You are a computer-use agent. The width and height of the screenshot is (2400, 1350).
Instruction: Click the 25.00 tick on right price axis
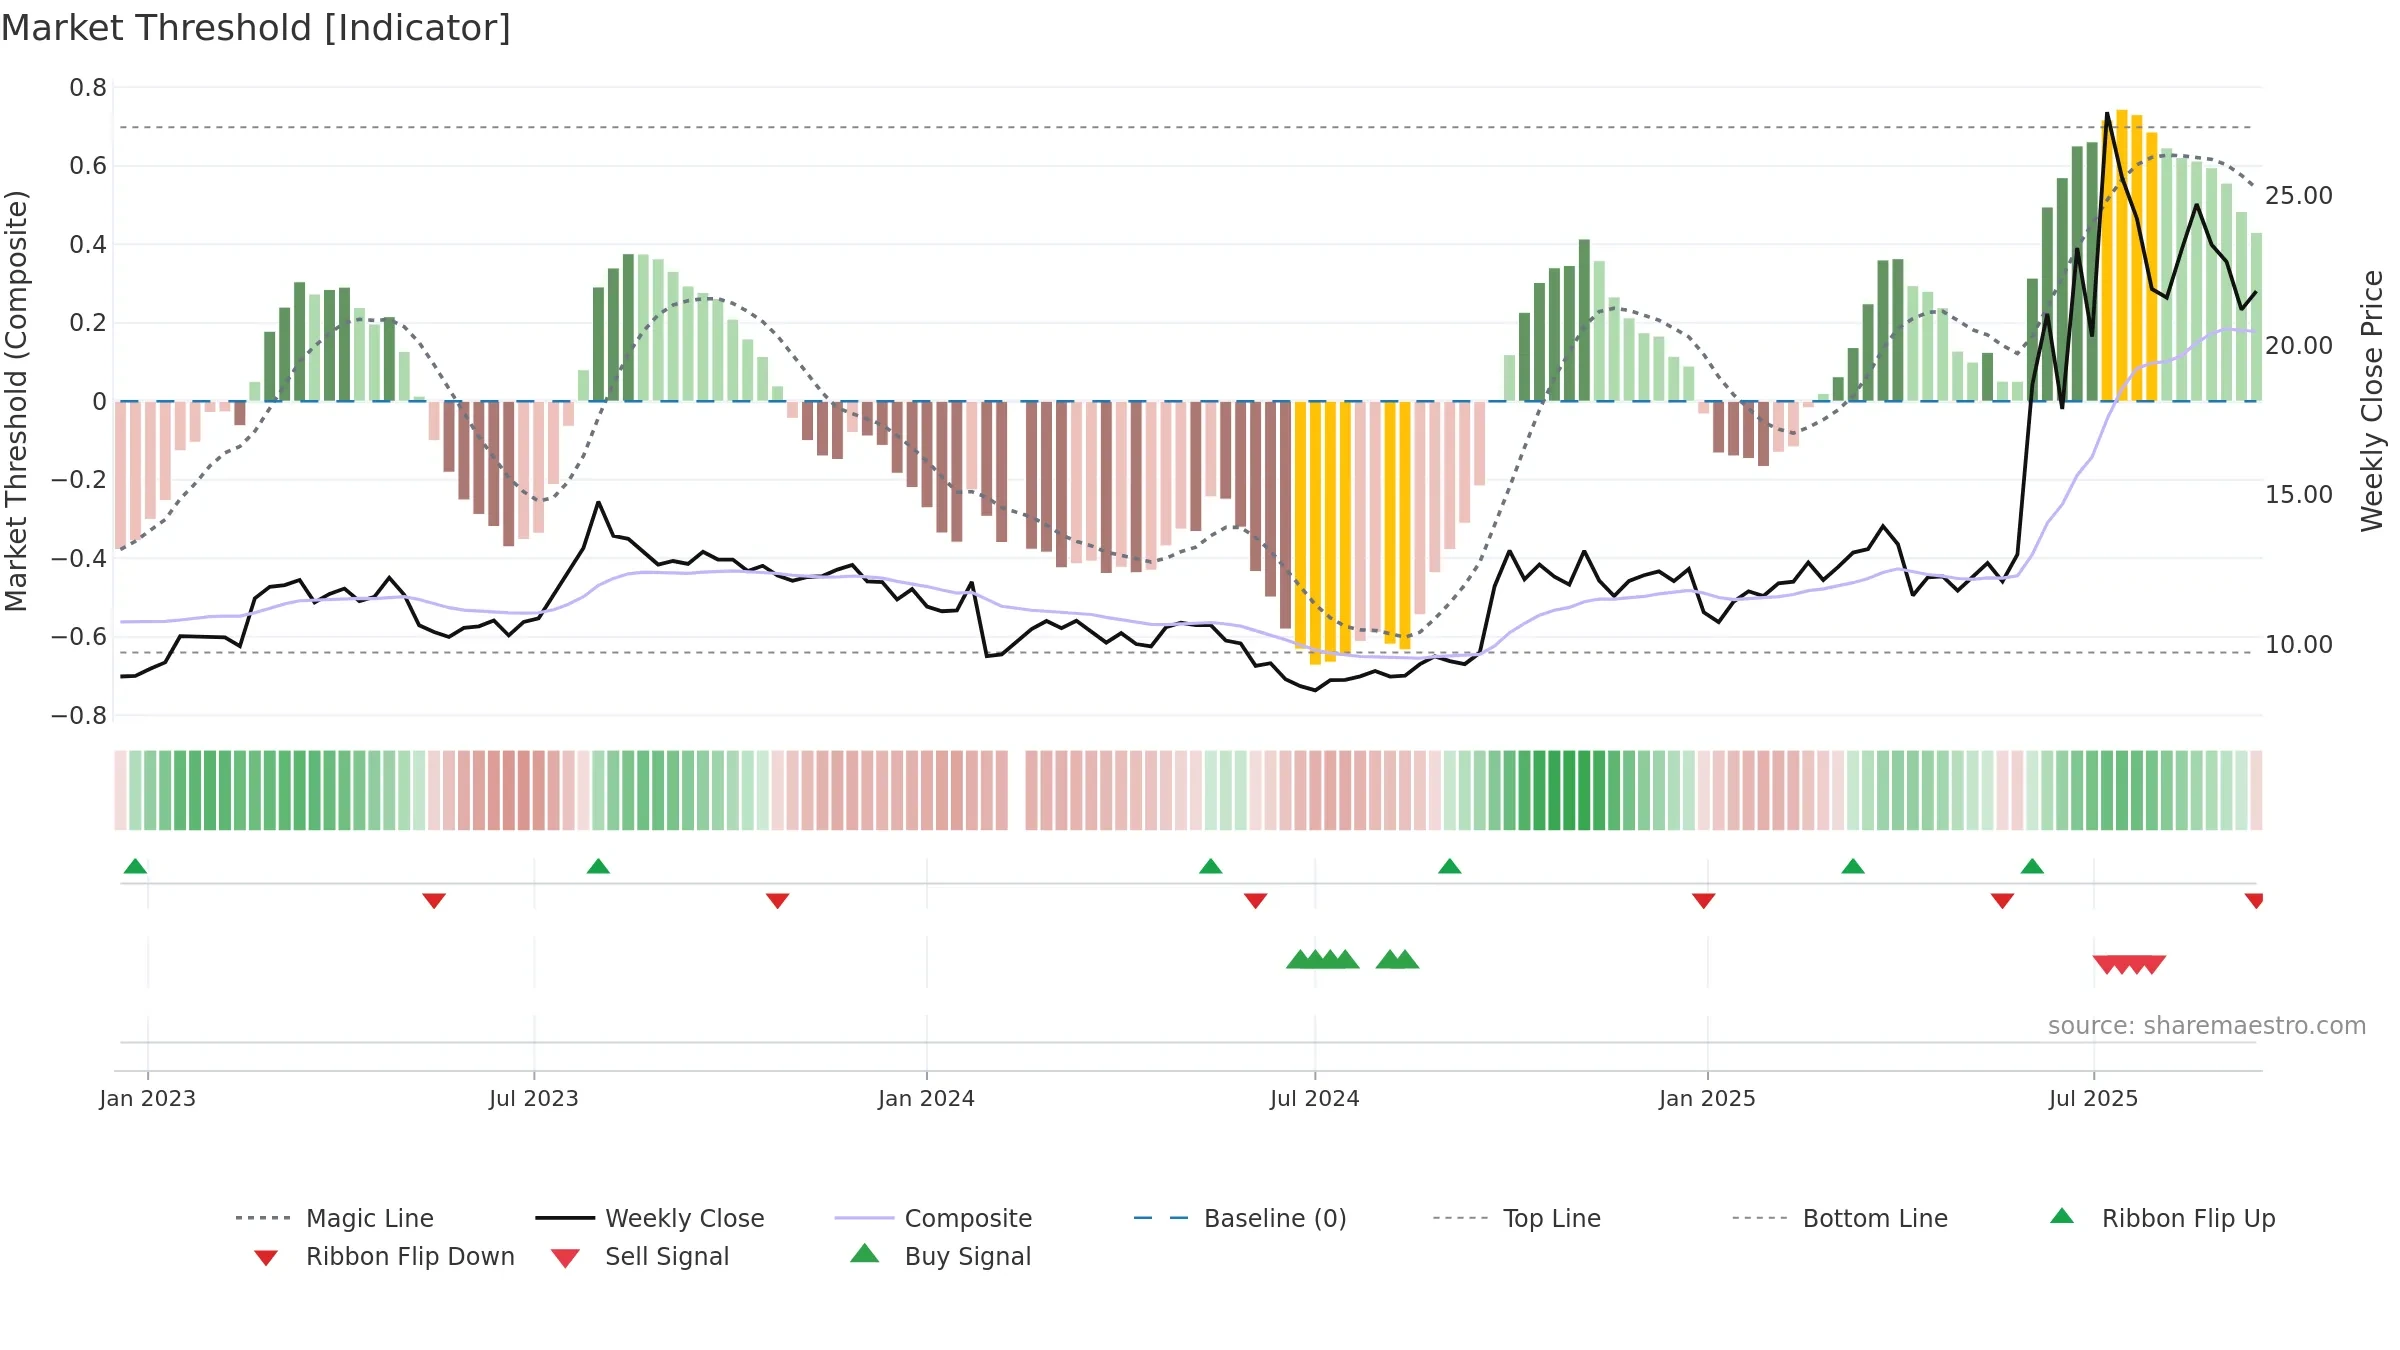point(2299,196)
